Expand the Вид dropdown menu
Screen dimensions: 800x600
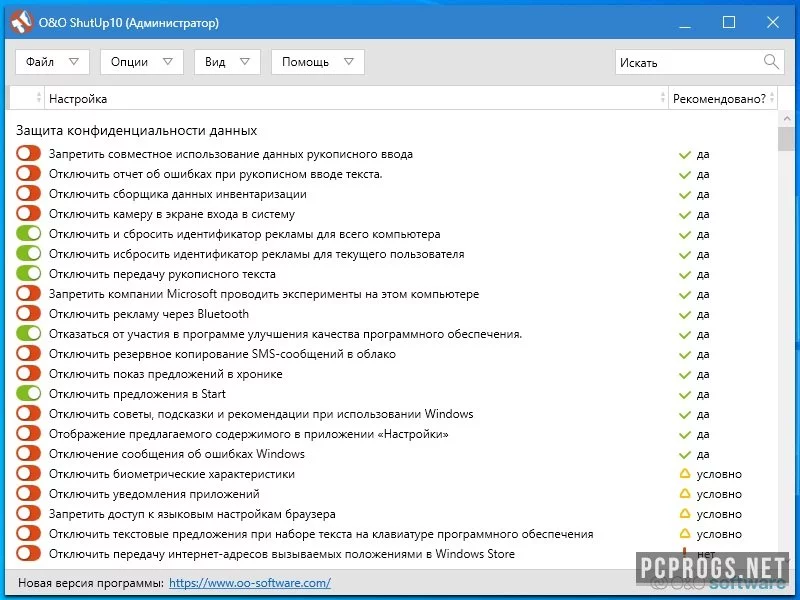pyautogui.click(x=227, y=62)
